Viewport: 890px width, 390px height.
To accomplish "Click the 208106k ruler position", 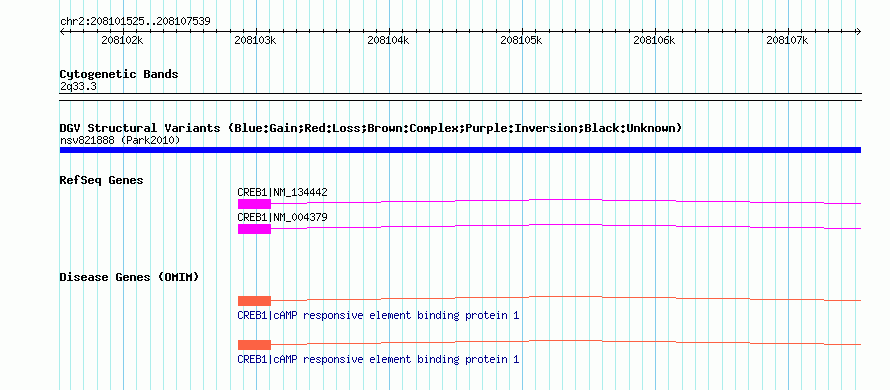I will pos(654,40).
